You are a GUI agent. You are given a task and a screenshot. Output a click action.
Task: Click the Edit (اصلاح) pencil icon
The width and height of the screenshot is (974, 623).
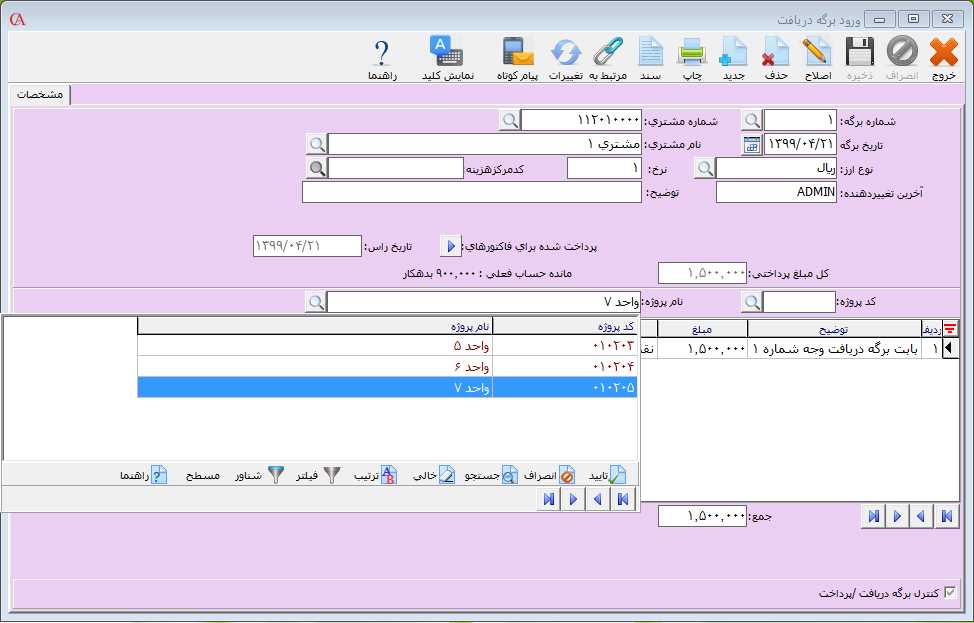tap(817, 57)
